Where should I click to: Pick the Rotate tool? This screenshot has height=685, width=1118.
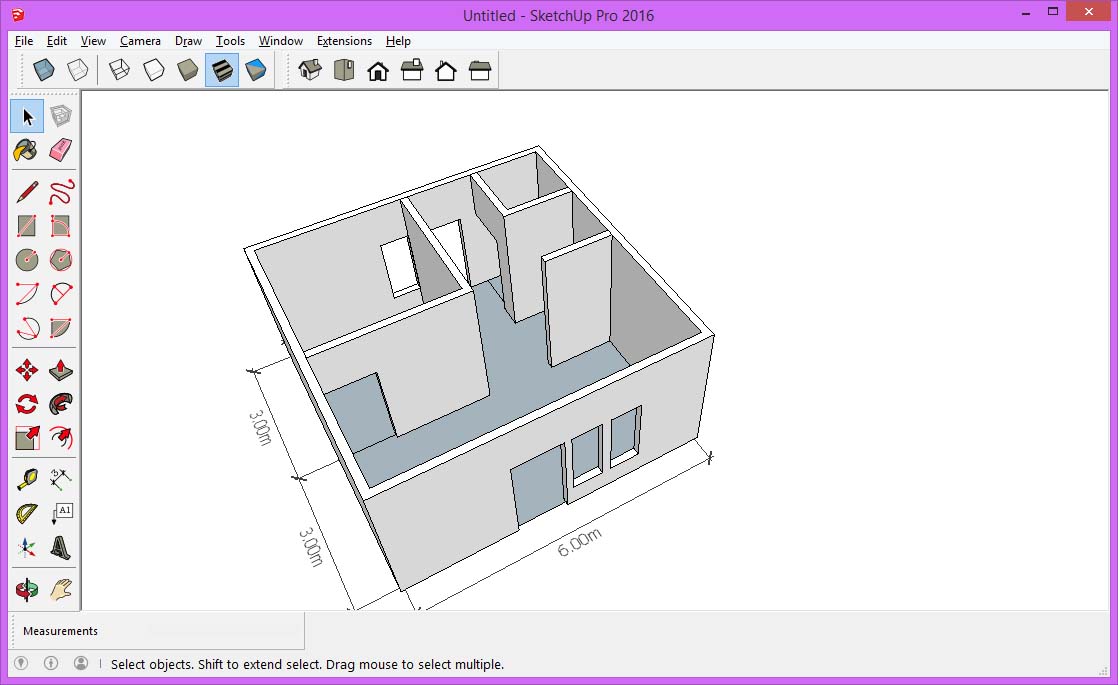click(26, 403)
